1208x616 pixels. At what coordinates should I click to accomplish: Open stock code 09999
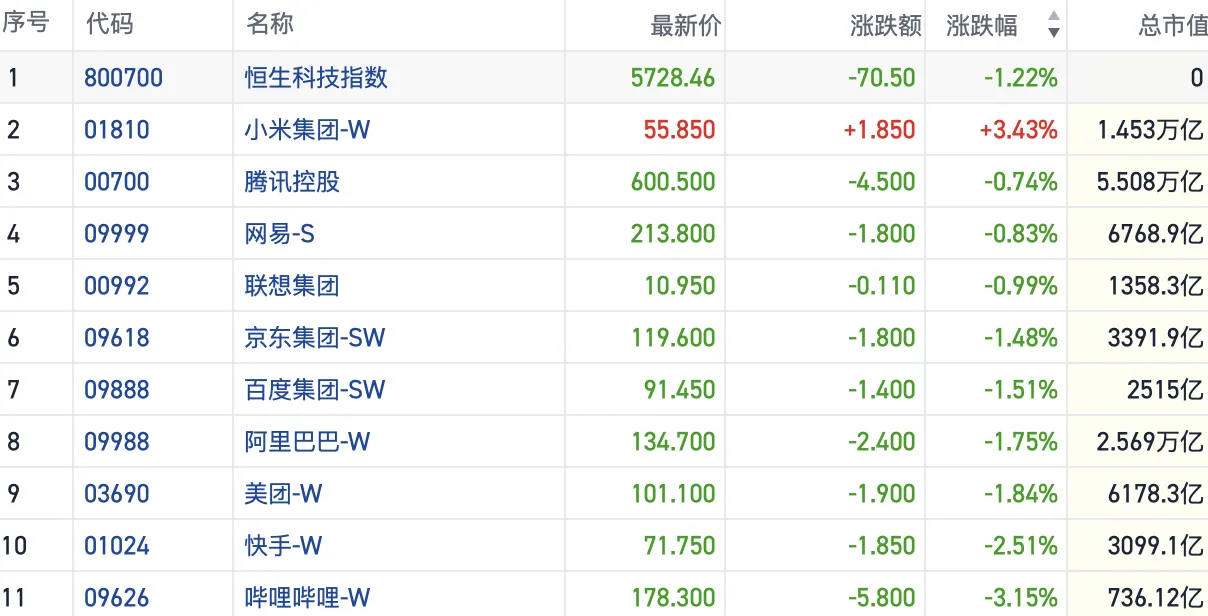[117, 234]
